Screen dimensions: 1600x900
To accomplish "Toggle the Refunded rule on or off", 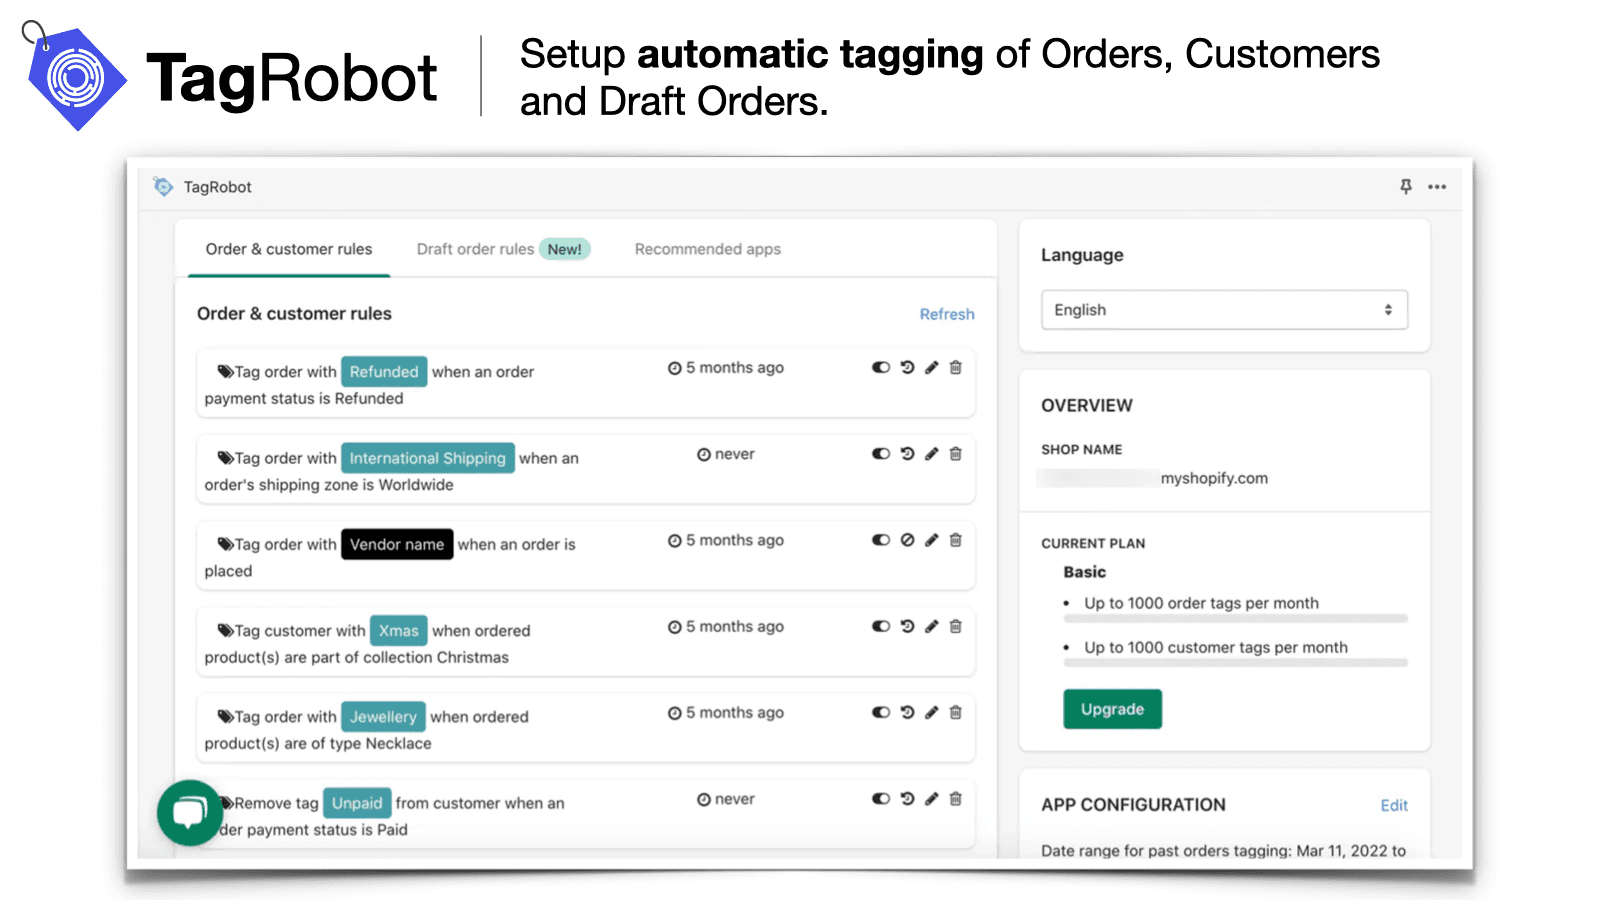I will (x=881, y=367).
